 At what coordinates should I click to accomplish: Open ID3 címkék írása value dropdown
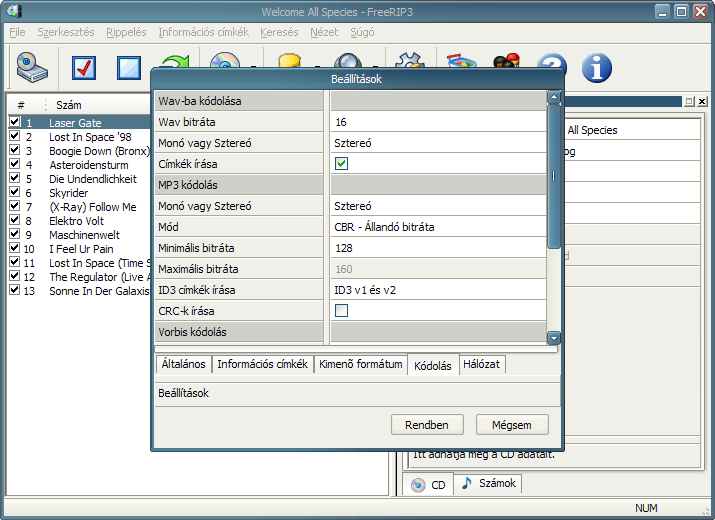point(438,290)
